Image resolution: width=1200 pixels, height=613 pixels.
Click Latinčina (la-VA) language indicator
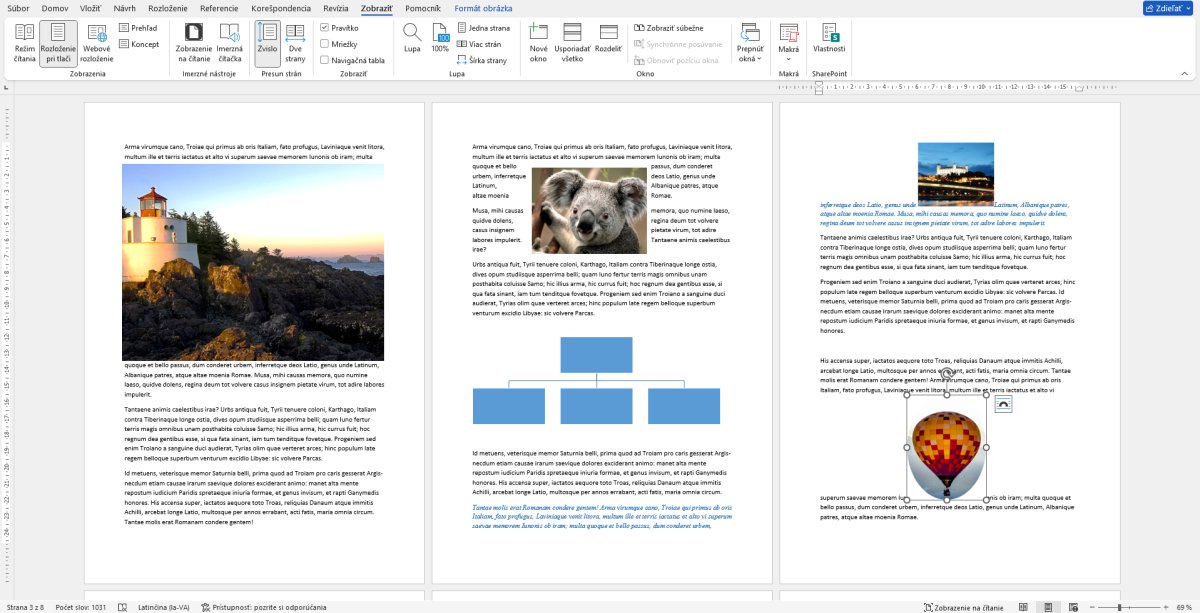pos(163,607)
